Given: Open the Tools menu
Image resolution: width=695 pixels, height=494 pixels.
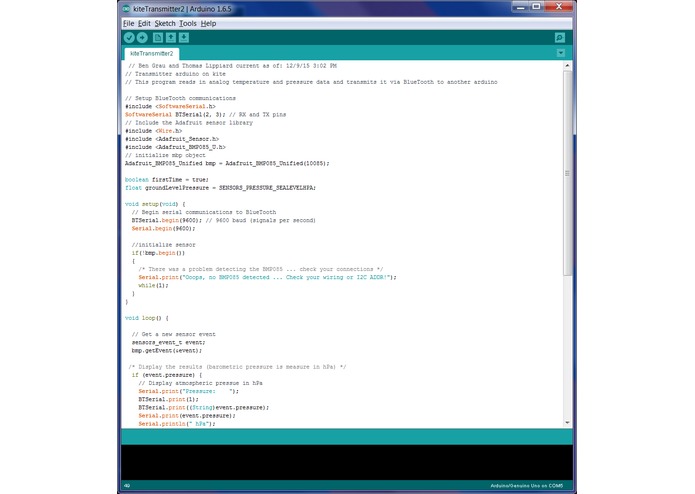Looking at the screenshot, I should 187,23.
